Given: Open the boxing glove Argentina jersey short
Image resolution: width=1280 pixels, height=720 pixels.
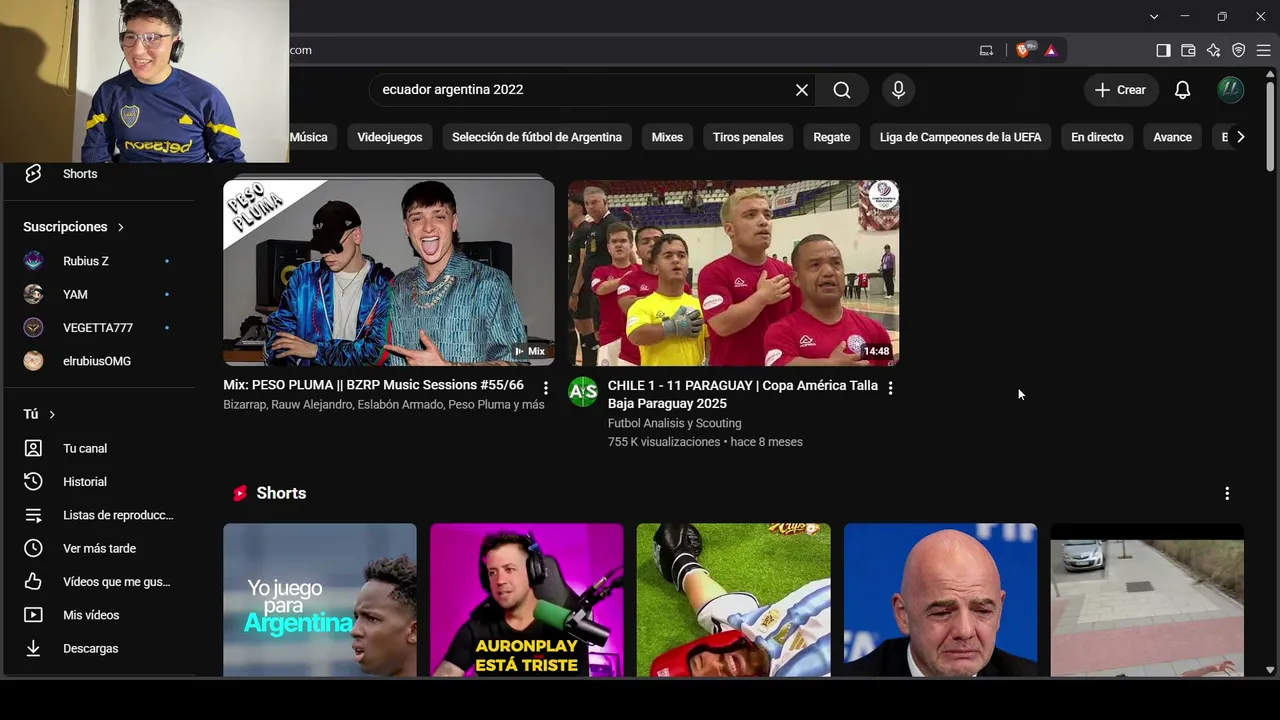Looking at the screenshot, I should pyautogui.click(x=734, y=600).
